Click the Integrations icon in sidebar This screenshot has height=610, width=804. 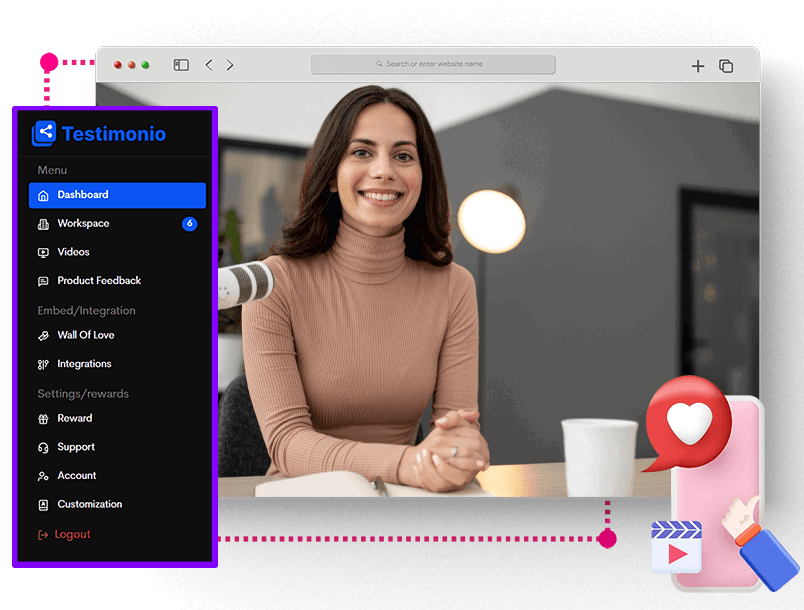[43, 365]
